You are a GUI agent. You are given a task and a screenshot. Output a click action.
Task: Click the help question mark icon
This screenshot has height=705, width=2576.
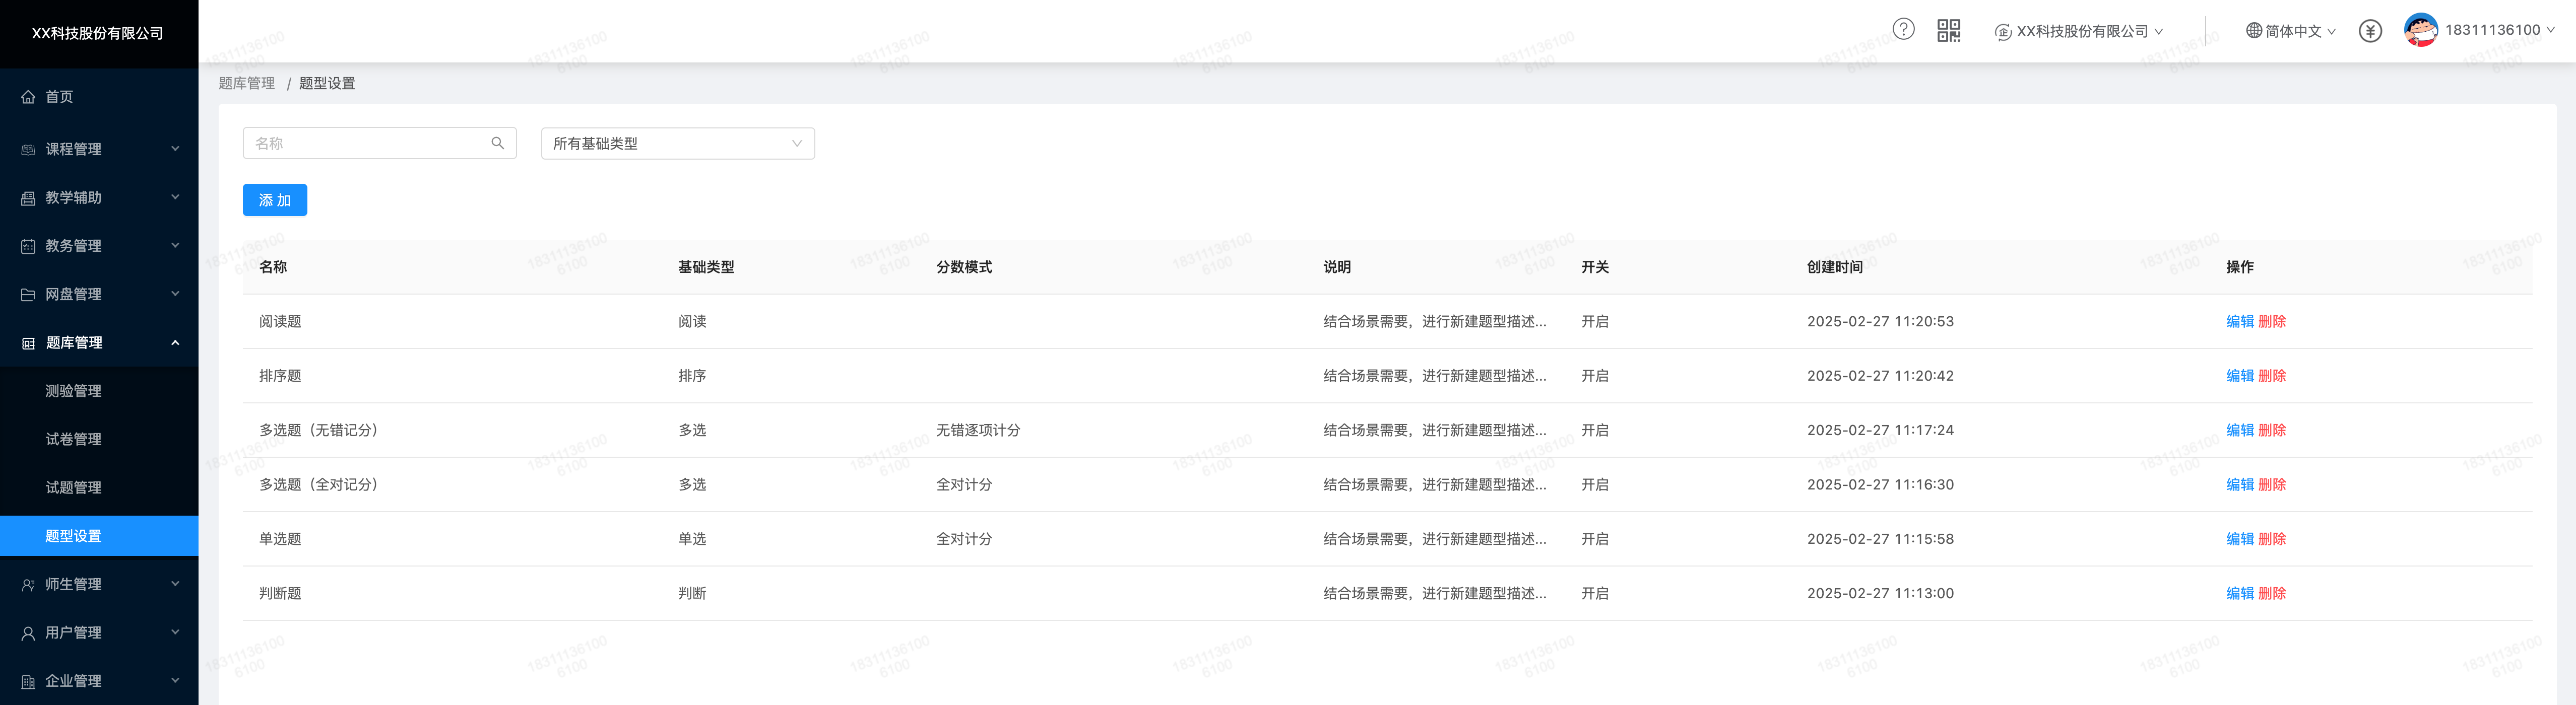[1903, 30]
